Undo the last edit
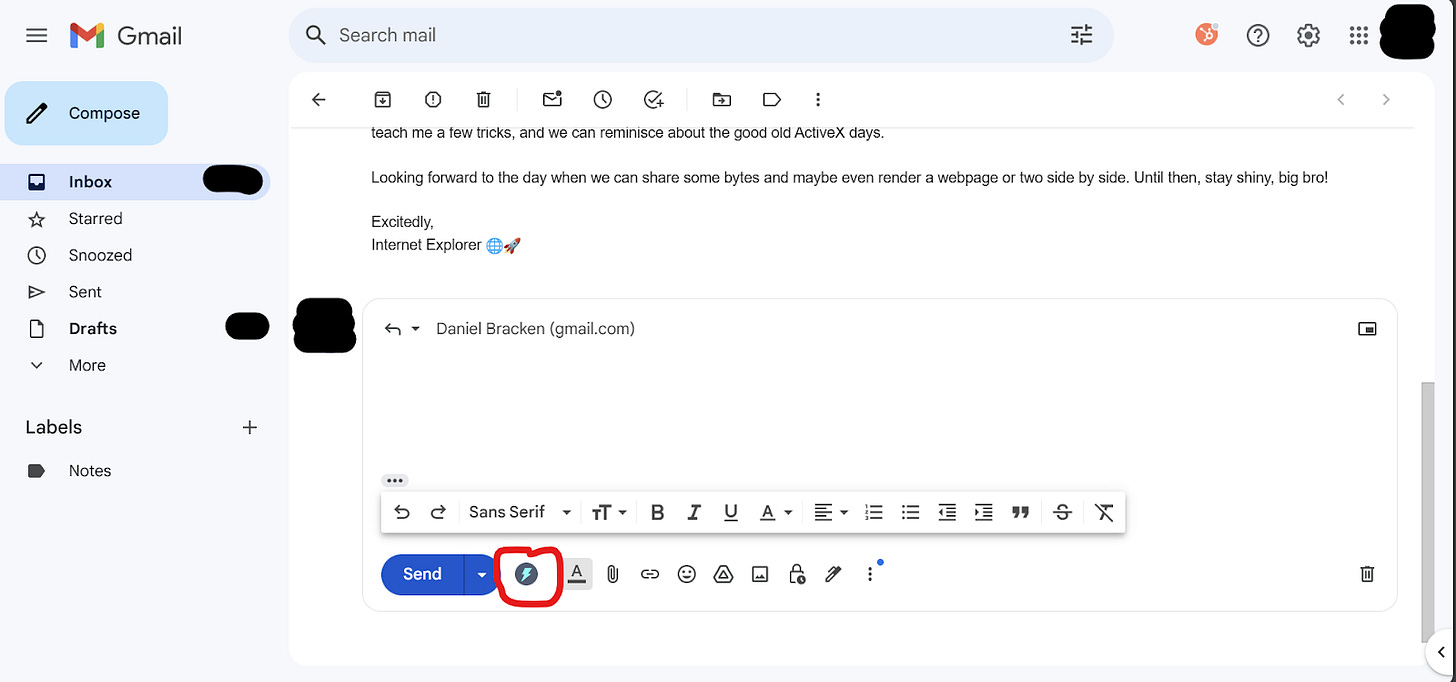This screenshot has height=682, width=1456. 402,512
